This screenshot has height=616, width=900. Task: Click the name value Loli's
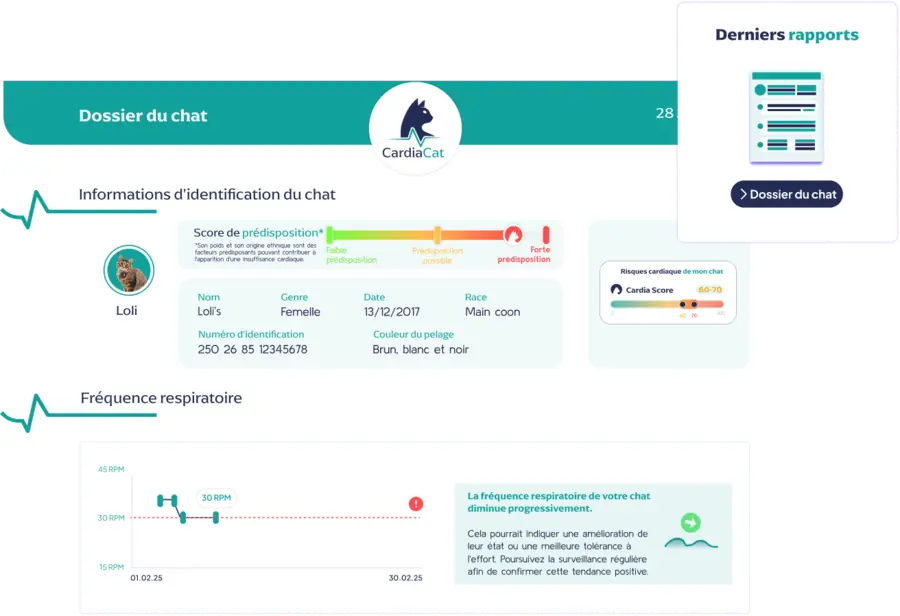click(x=209, y=312)
